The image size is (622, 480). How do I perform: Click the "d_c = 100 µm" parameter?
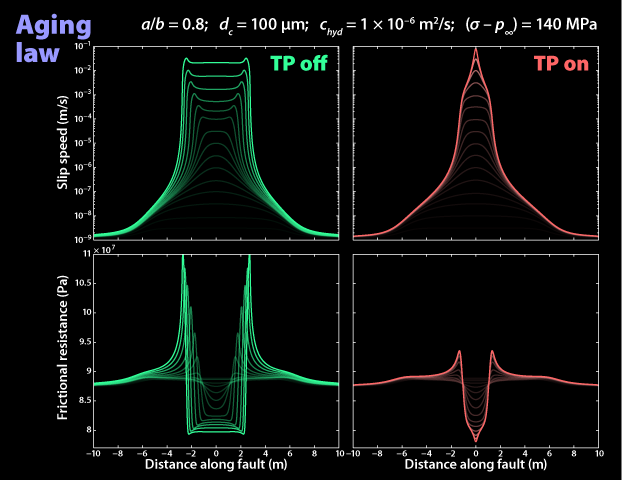tap(262, 23)
